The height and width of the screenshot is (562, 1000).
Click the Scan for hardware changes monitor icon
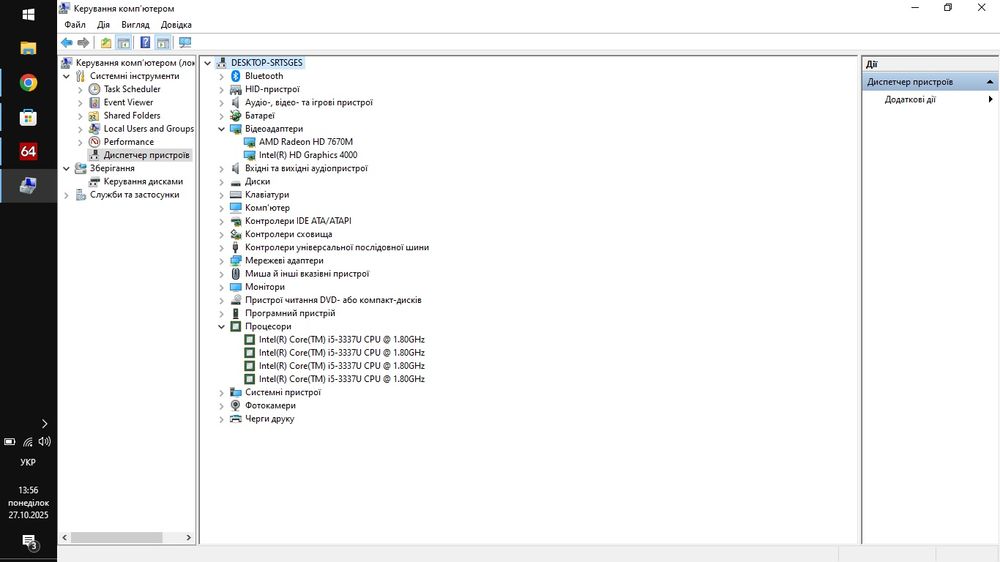pyautogui.click(x=185, y=43)
